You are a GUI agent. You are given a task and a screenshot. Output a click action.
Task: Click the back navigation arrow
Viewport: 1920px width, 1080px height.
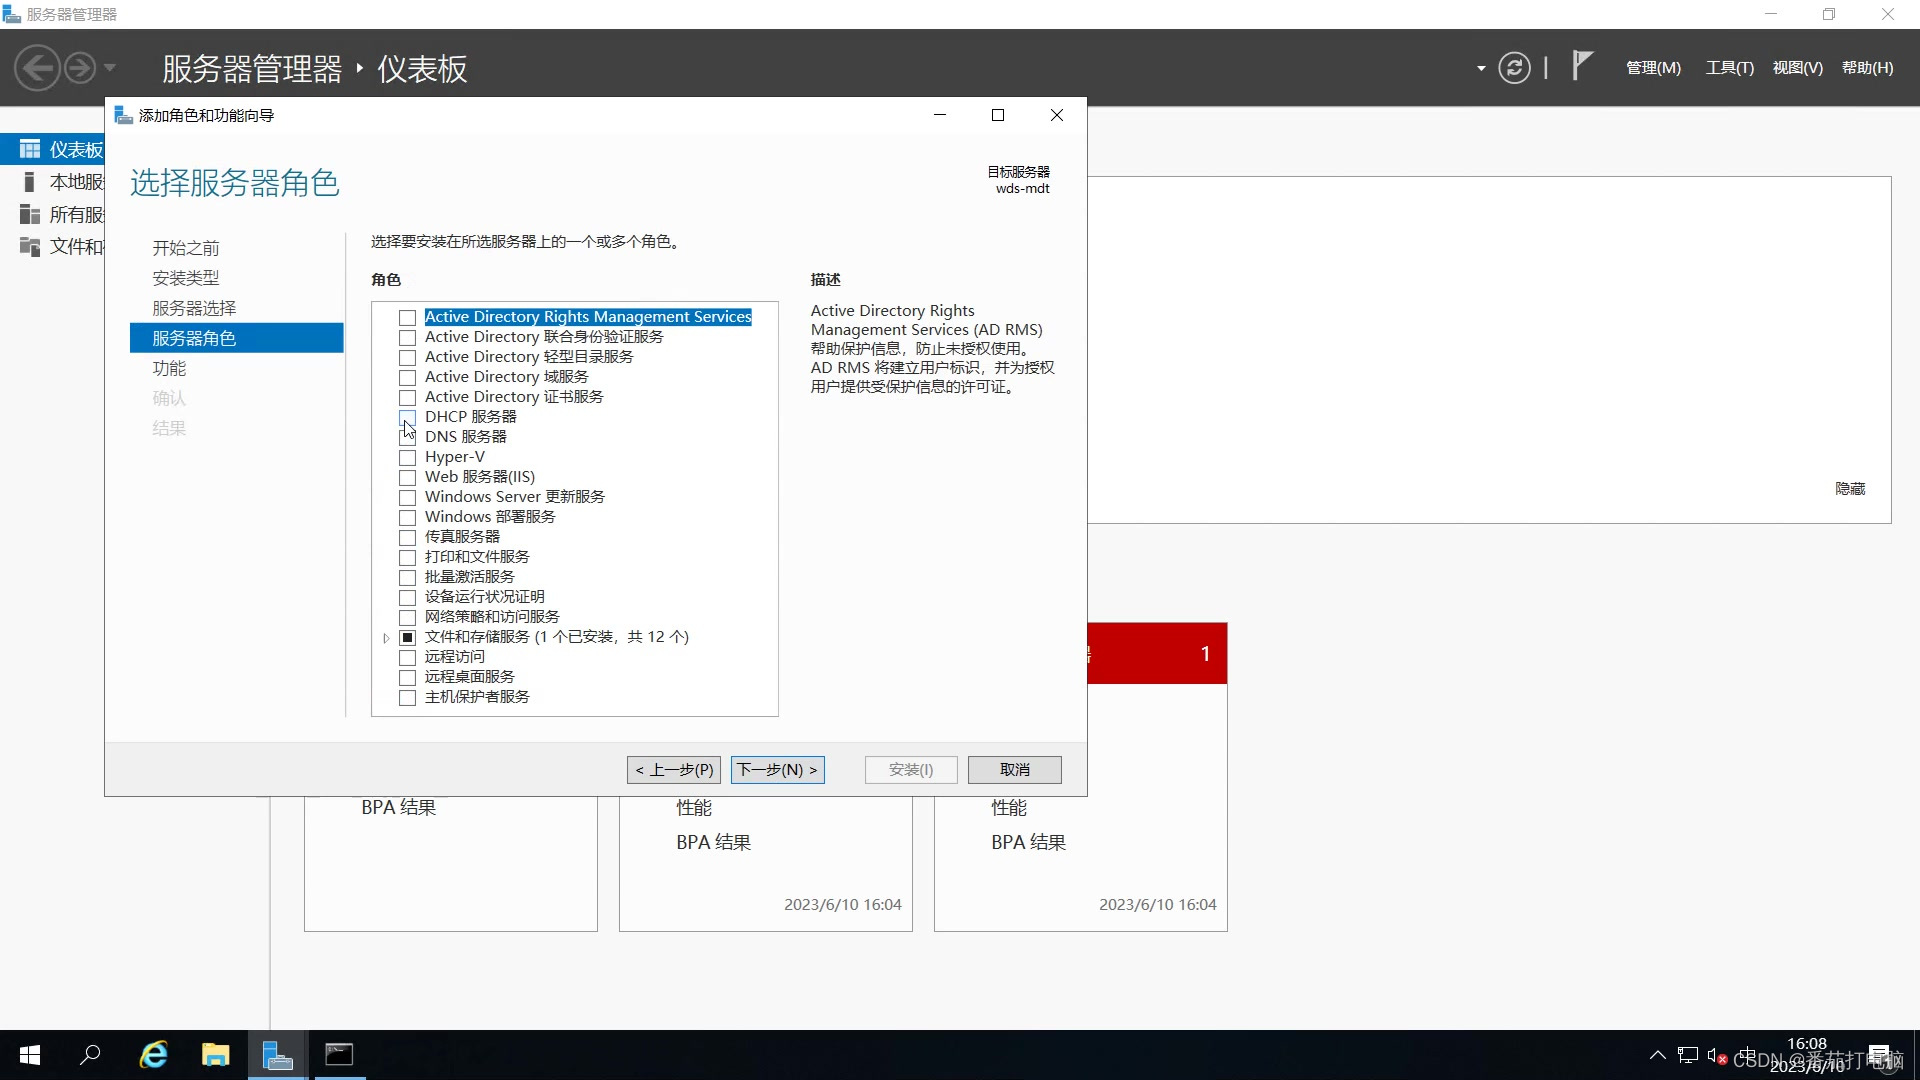click(x=37, y=68)
